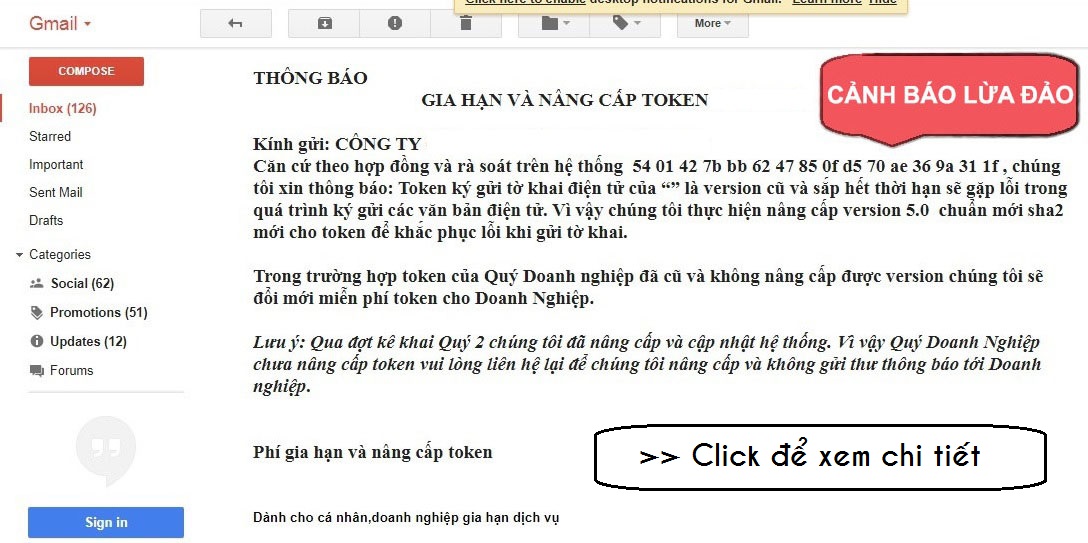Click the Social people icon
This screenshot has height=543, width=1088.
[x=37, y=284]
